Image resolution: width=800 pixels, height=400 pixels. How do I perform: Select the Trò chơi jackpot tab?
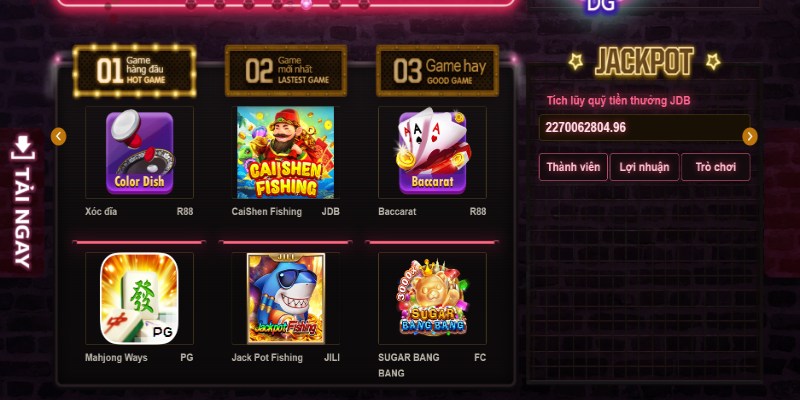716,167
